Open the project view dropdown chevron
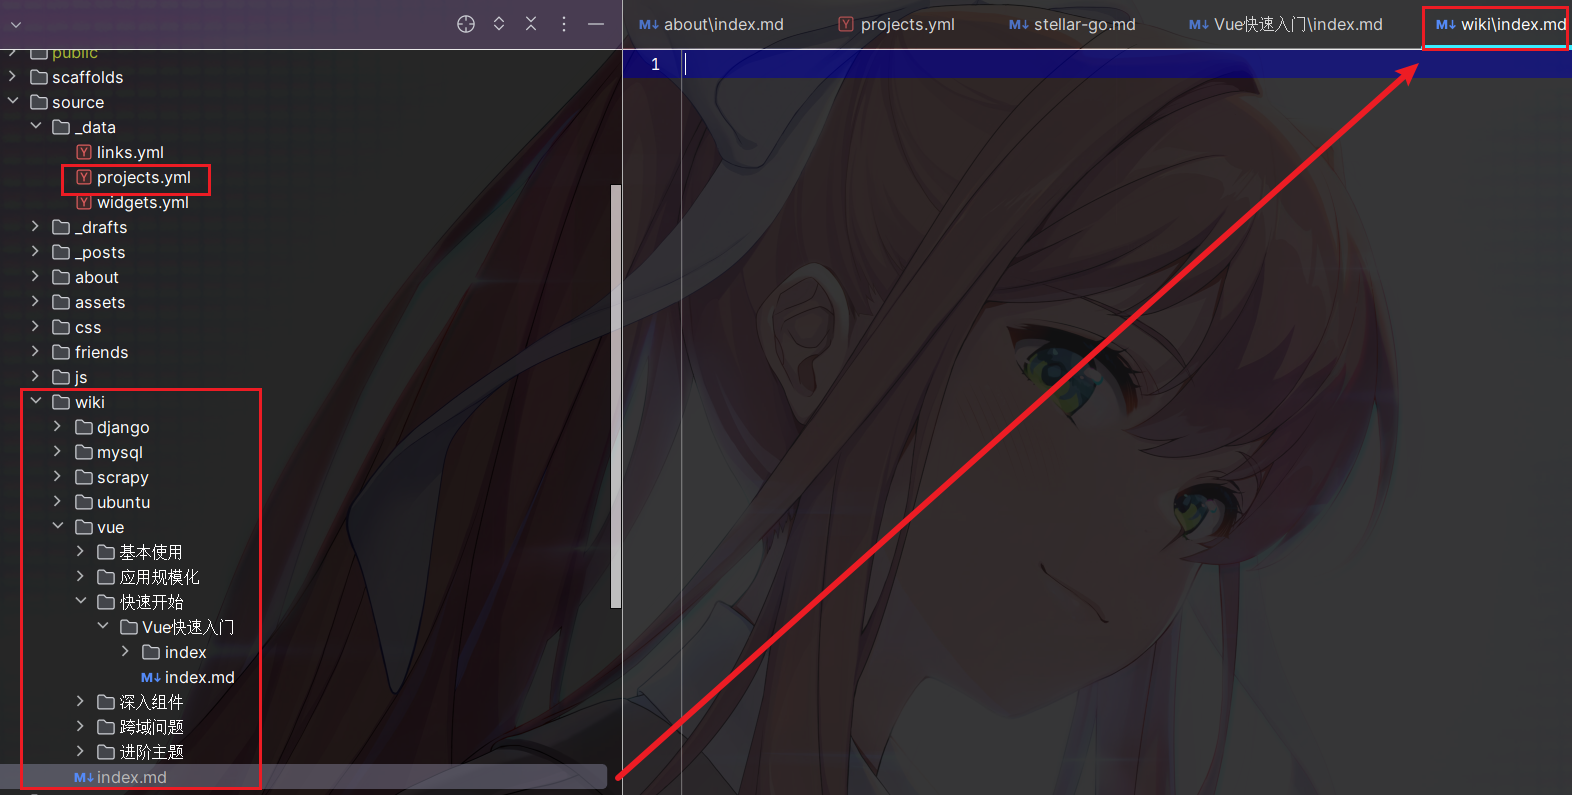Image resolution: width=1572 pixels, height=795 pixels. 16,25
